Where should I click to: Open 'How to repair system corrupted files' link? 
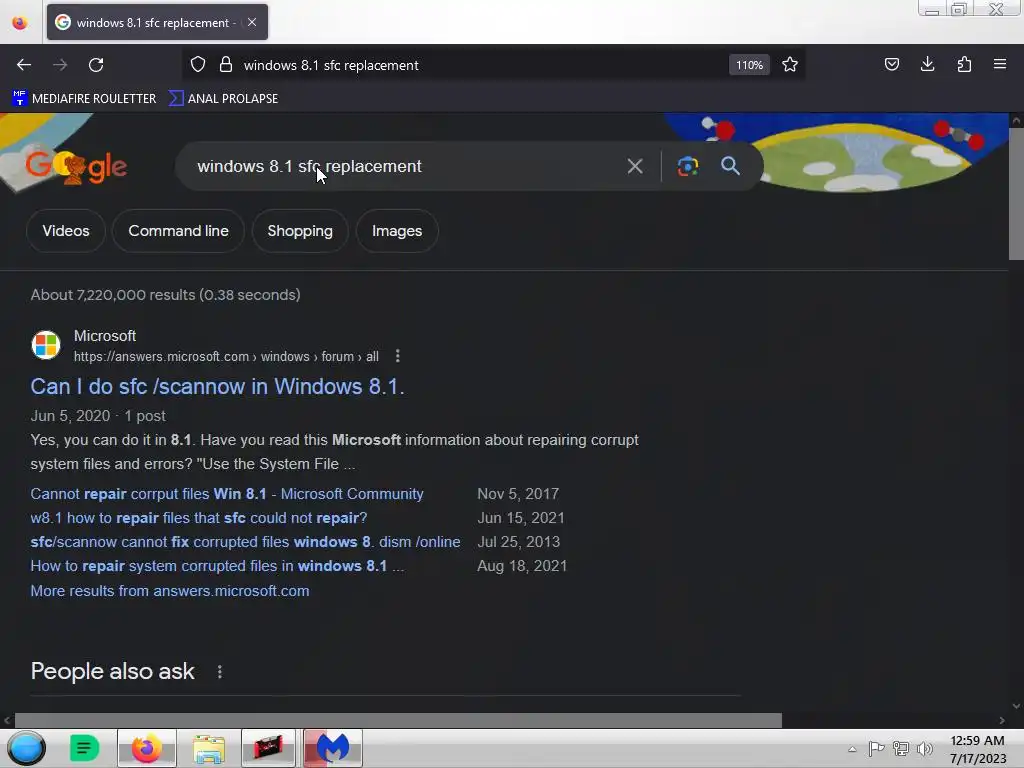pos(217,566)
